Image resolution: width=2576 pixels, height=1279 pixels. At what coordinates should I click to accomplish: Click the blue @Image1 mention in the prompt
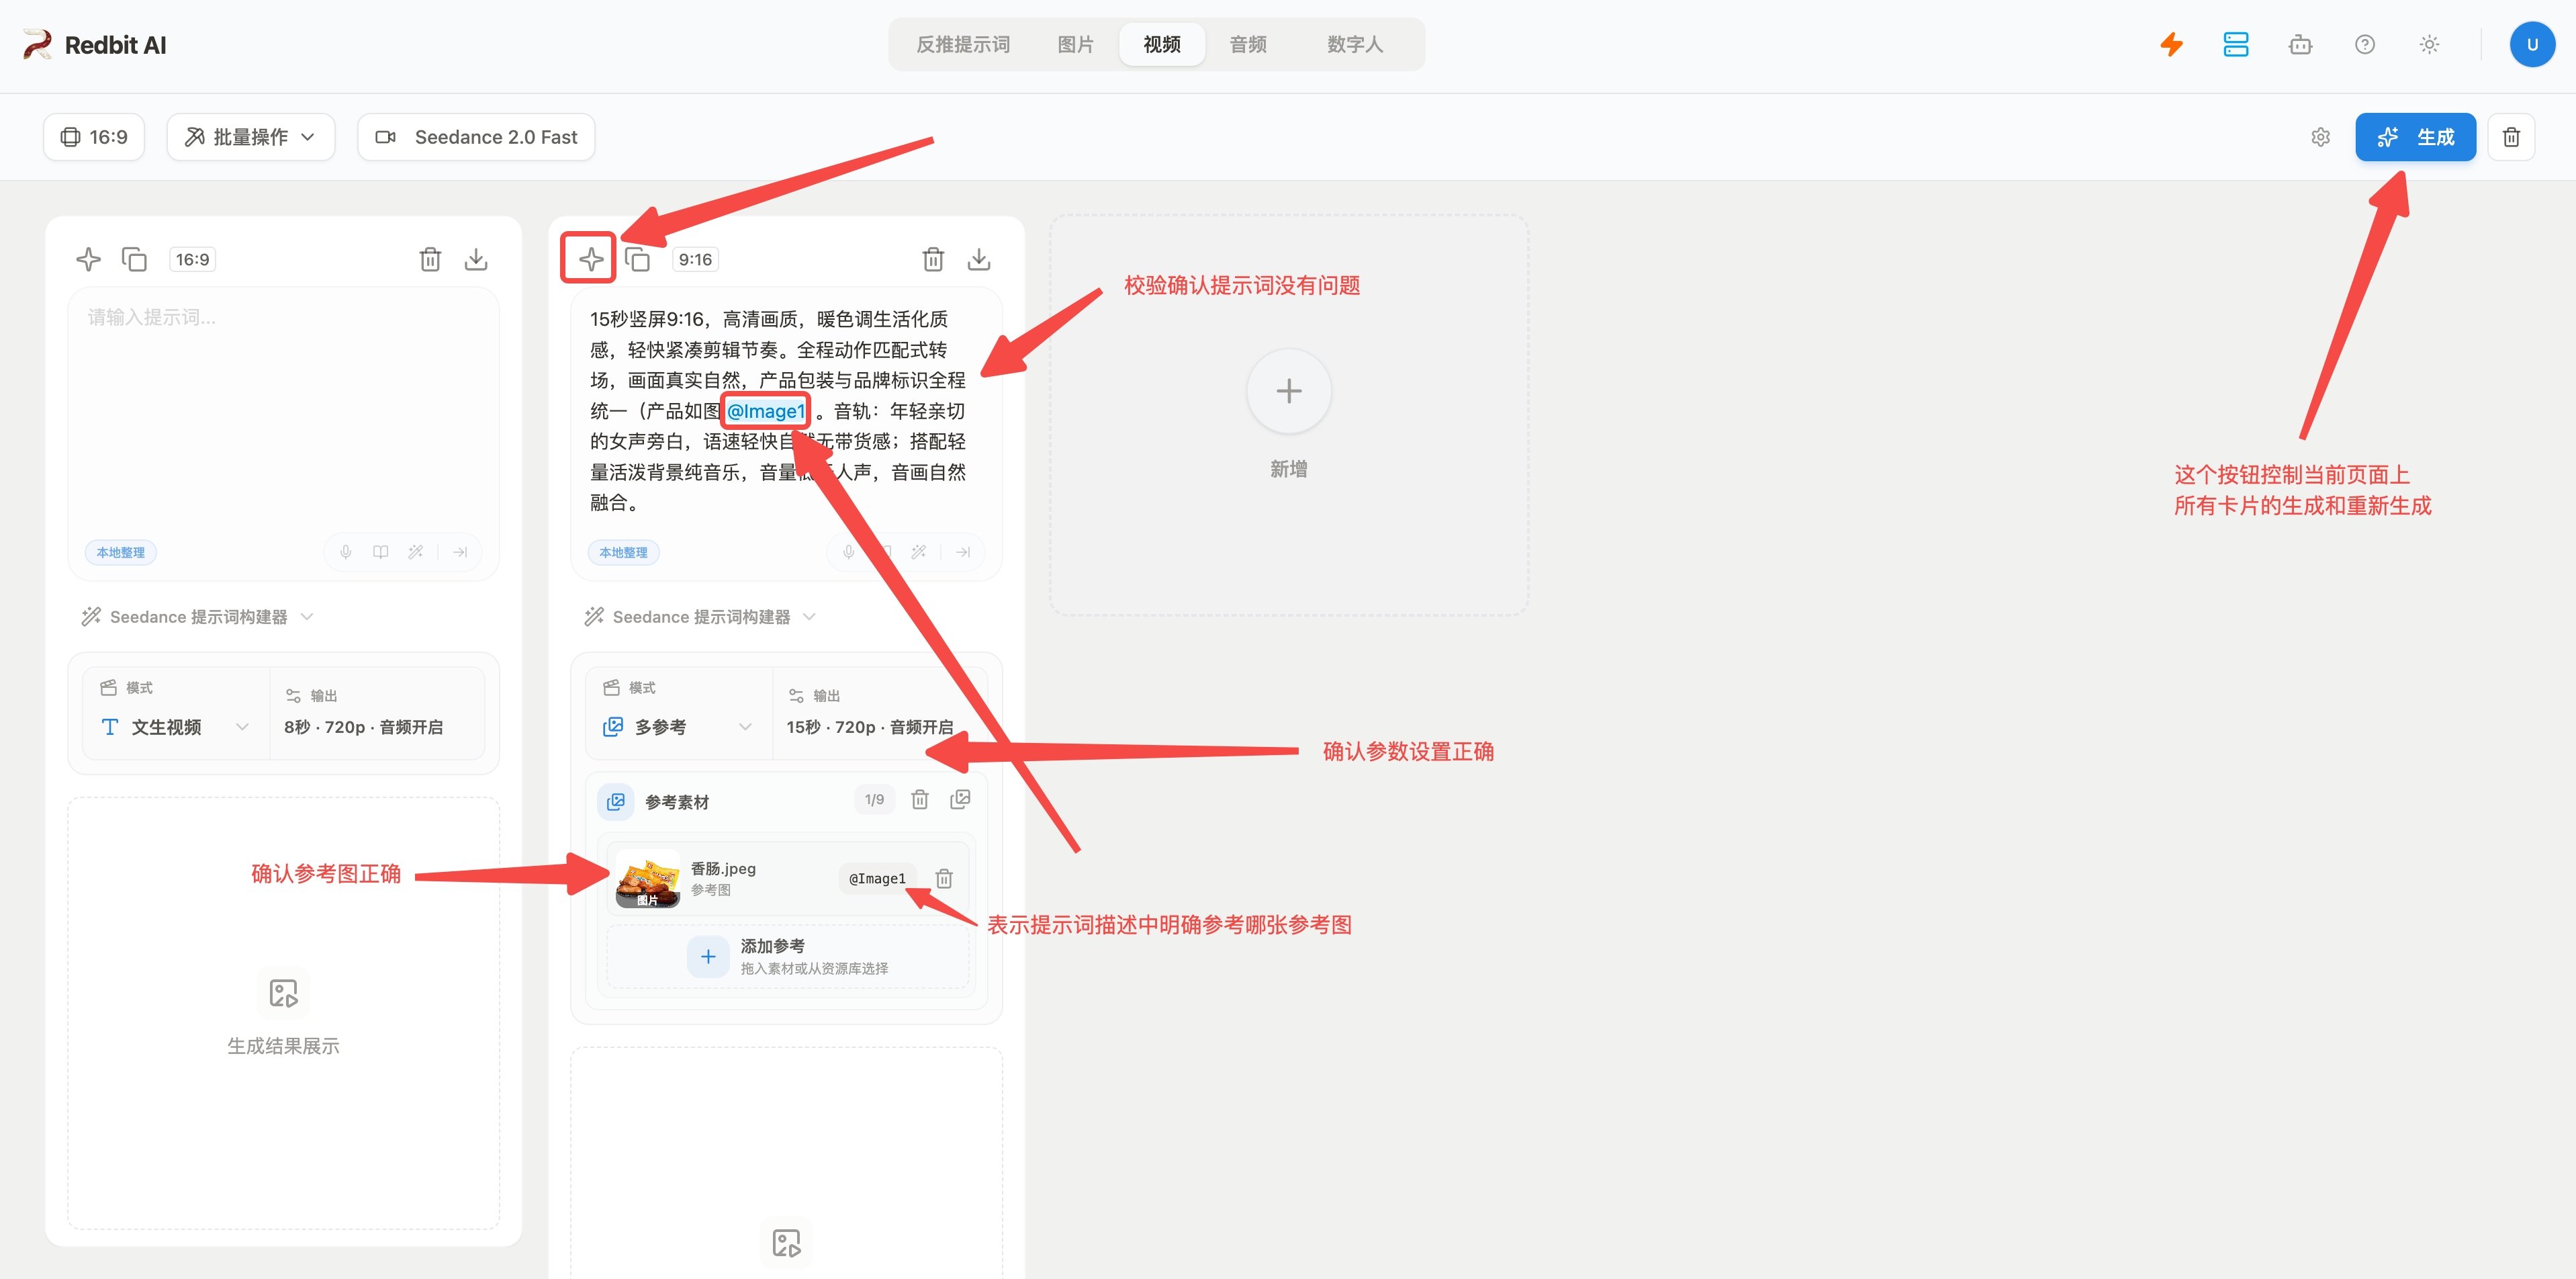[x=766, y=411]
